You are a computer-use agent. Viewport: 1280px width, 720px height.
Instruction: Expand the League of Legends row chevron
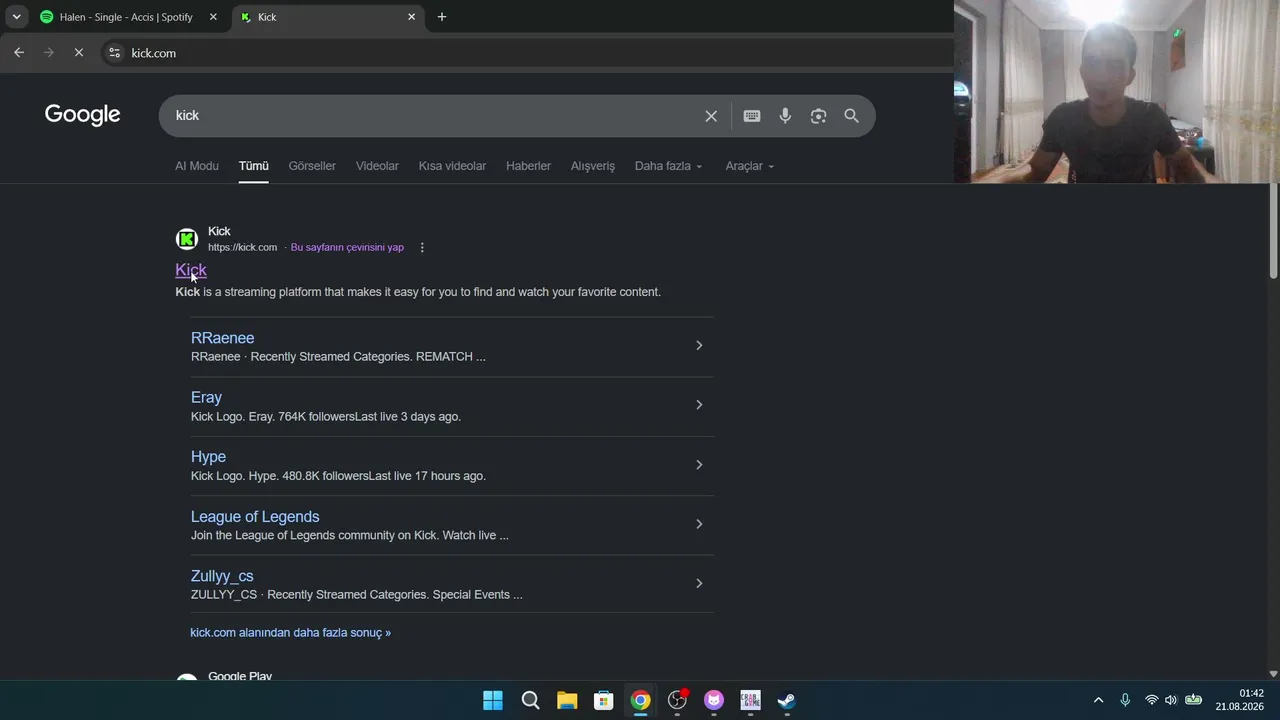(699, 524)
